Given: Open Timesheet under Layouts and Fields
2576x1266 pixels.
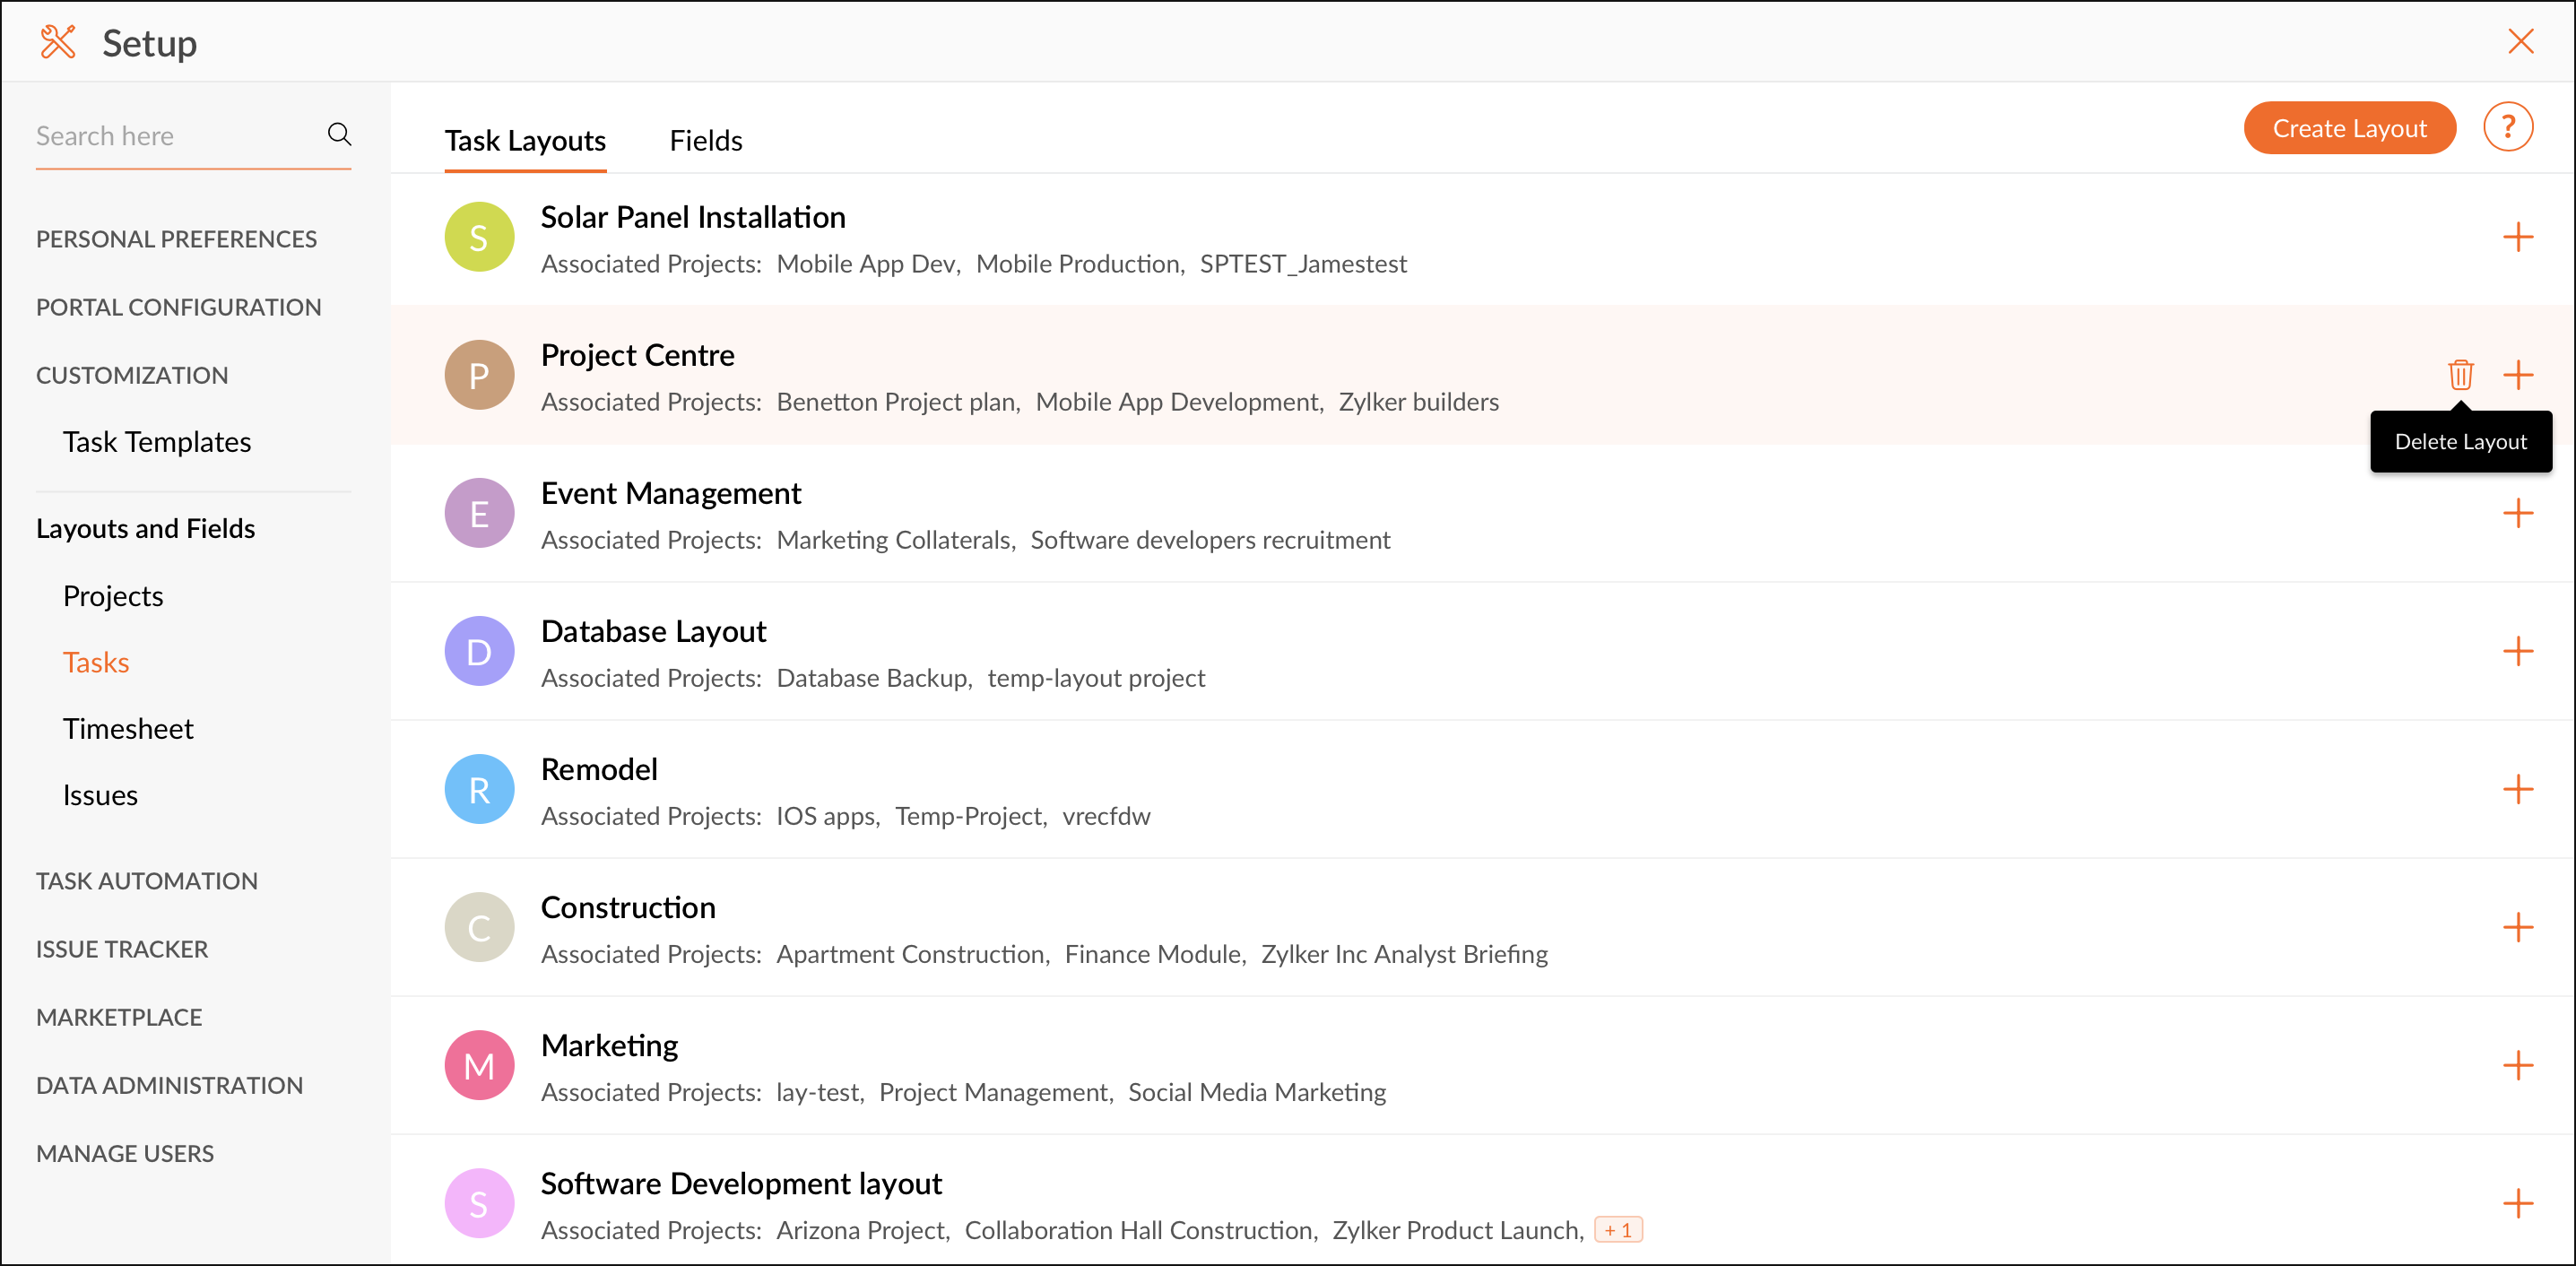Looking at the screenshot, I should pos(128,729).
